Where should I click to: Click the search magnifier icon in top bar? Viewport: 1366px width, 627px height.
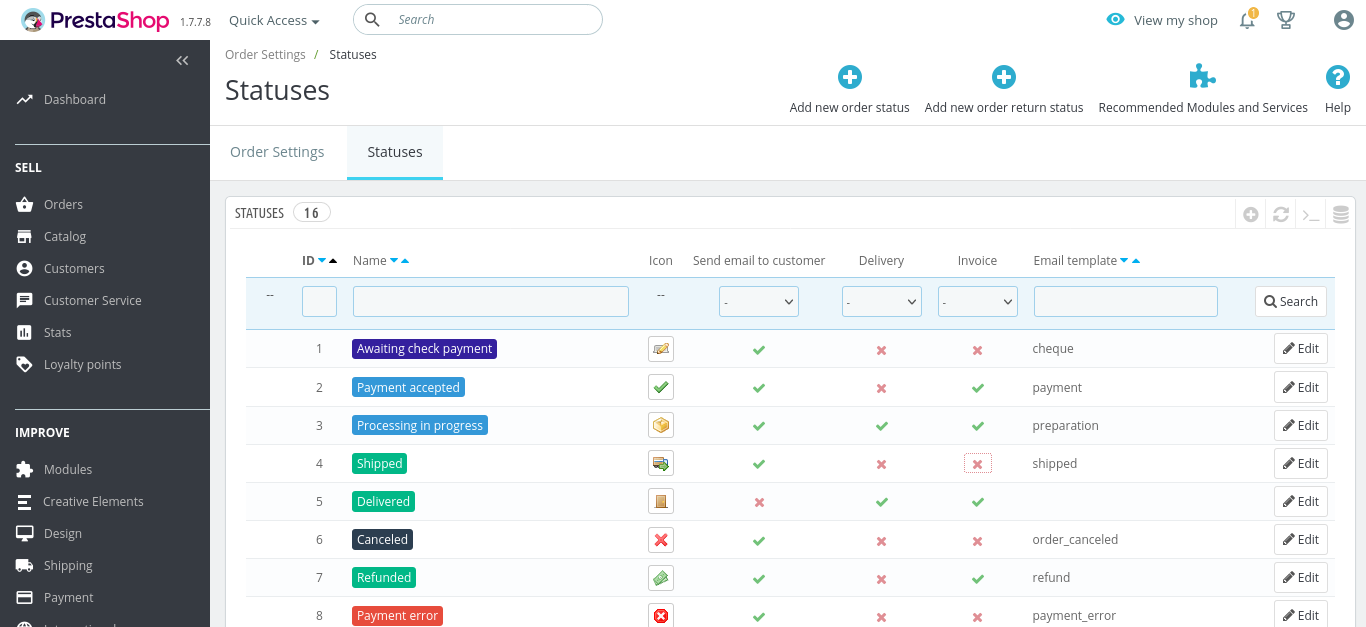click(372, 20)
